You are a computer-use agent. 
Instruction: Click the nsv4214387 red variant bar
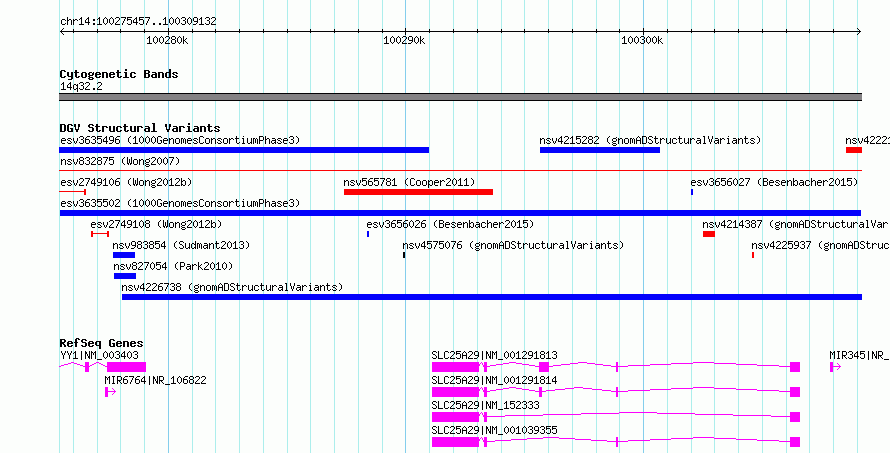coord(708,234)
